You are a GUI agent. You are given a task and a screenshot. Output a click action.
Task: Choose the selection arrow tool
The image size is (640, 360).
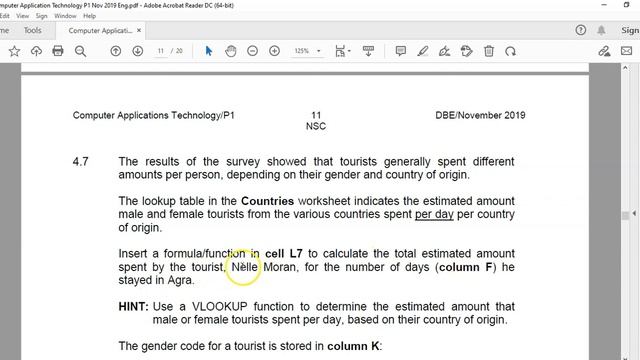209,51
